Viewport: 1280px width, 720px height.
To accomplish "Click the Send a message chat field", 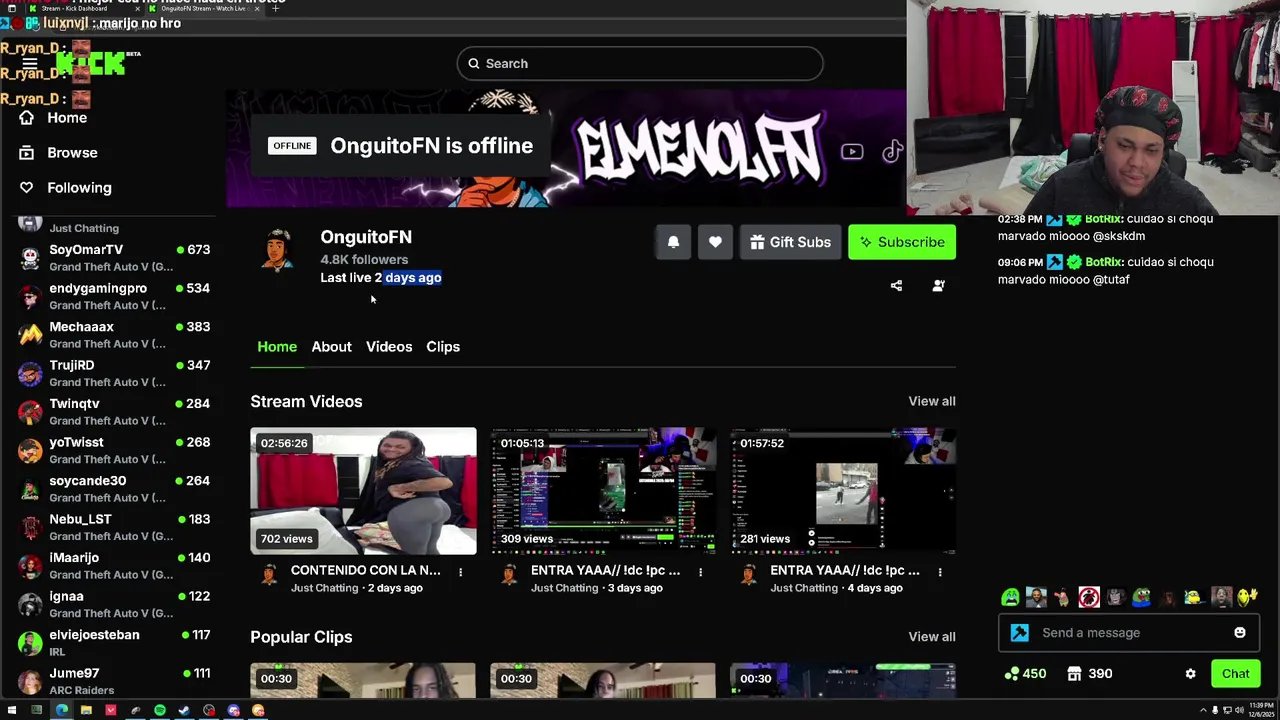I will 1128,633.
